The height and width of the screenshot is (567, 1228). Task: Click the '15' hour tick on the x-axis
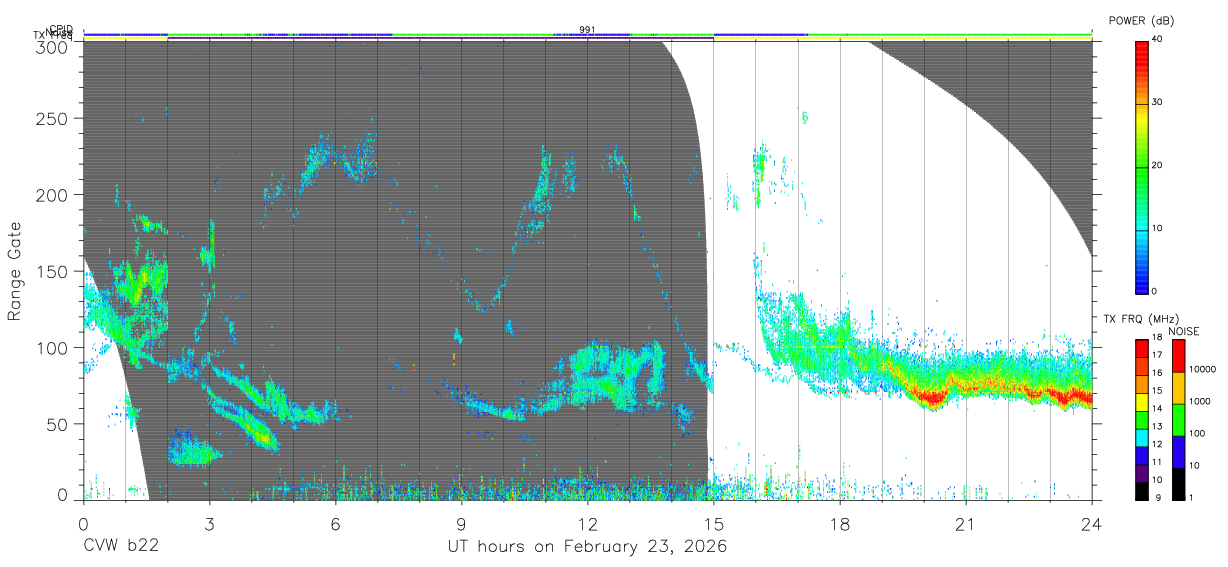click(714, 523)
